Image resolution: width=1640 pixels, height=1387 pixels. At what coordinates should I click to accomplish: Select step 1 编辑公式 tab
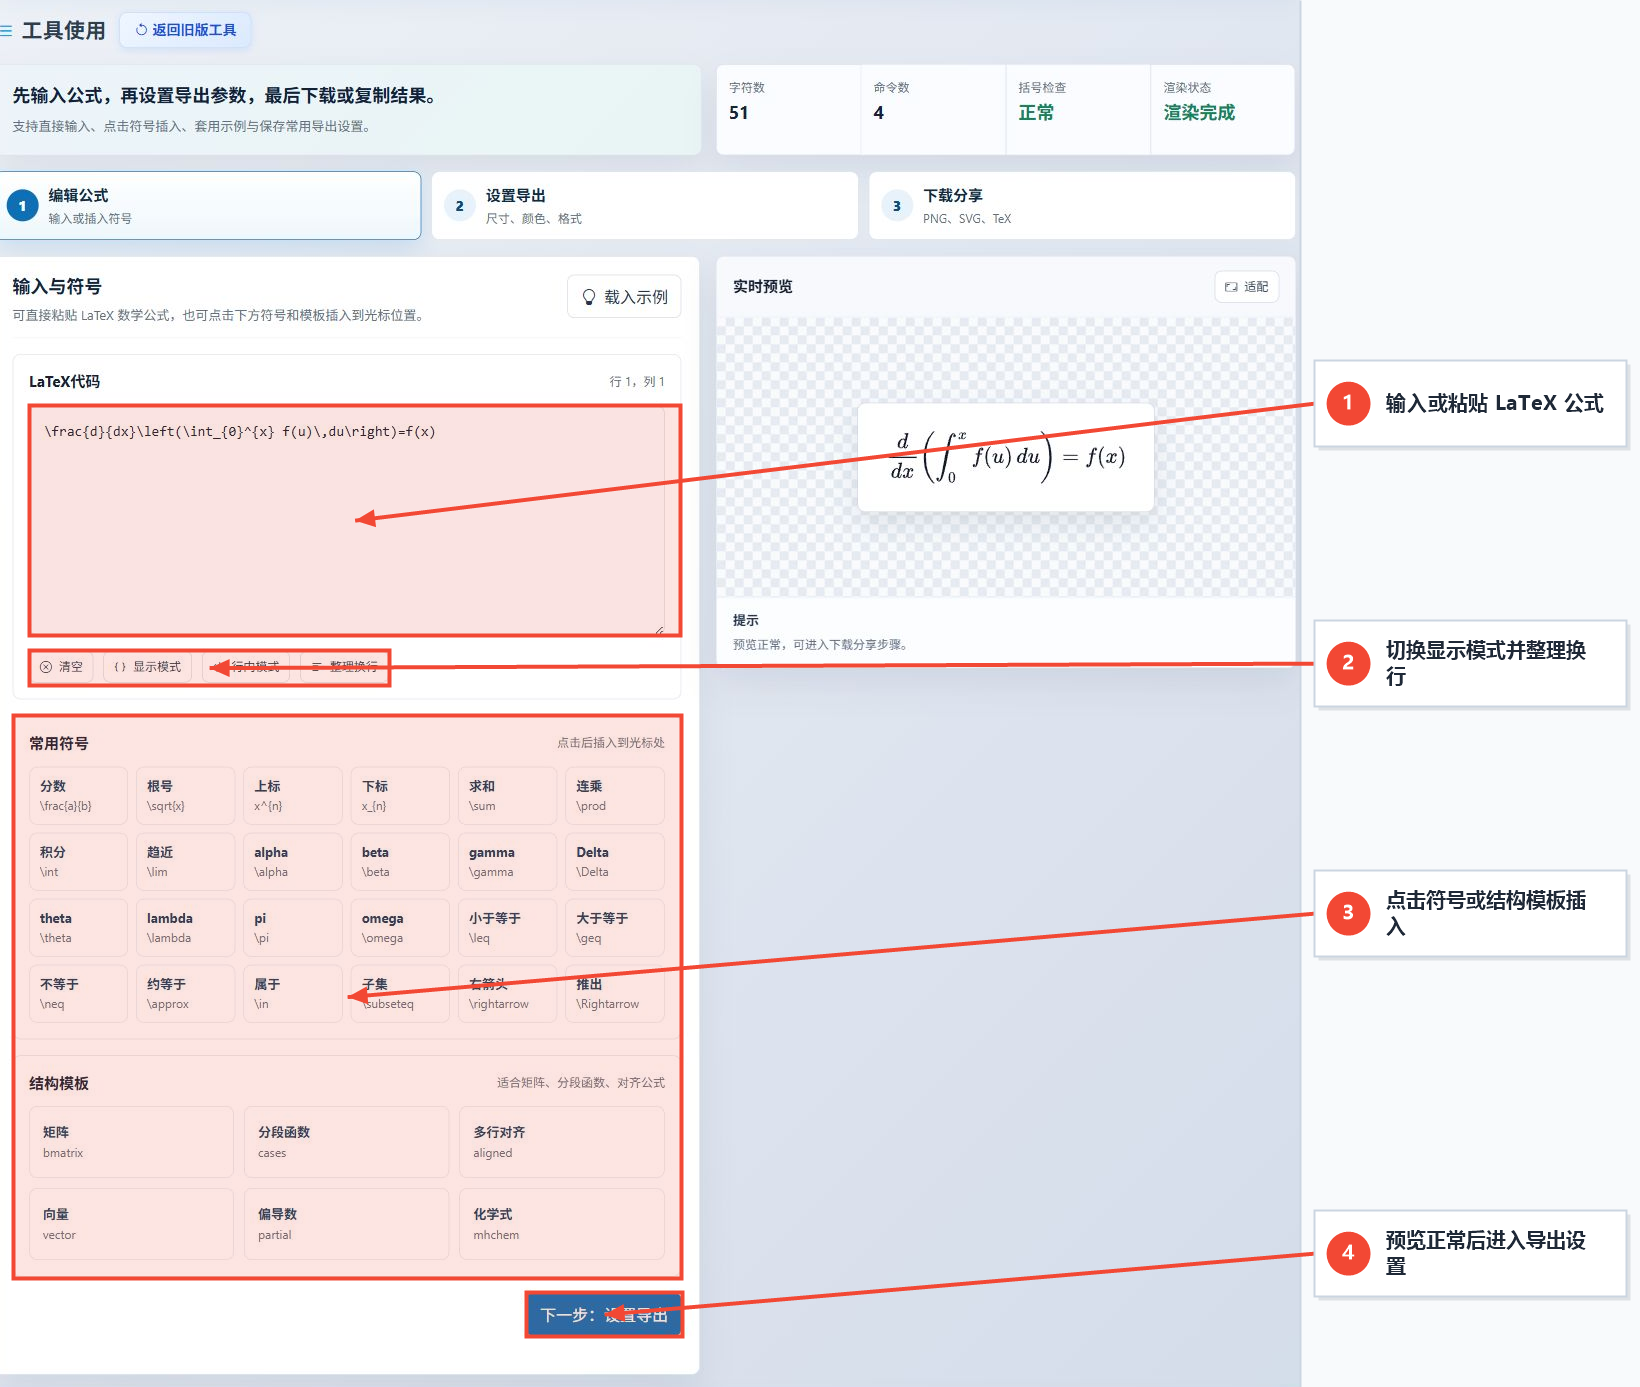[x=210, y=206]
